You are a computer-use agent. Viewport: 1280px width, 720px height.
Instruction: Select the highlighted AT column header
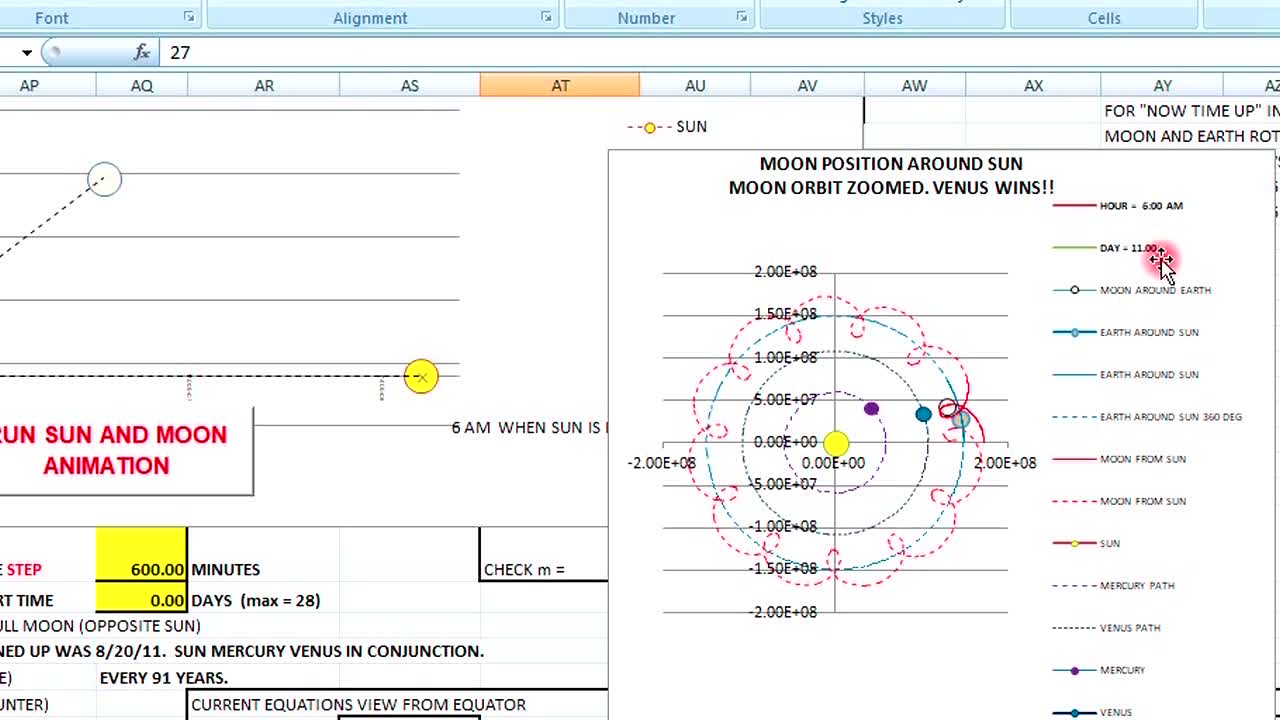[x=560, y=86]
